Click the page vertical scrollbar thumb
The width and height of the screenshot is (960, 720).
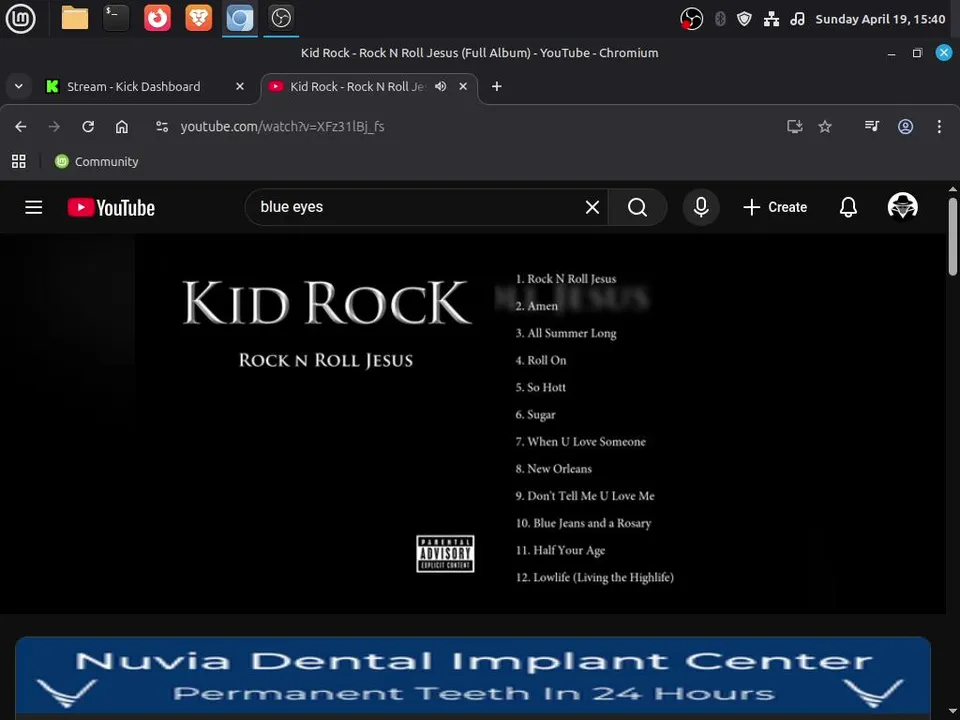click(x=953, y=236)
